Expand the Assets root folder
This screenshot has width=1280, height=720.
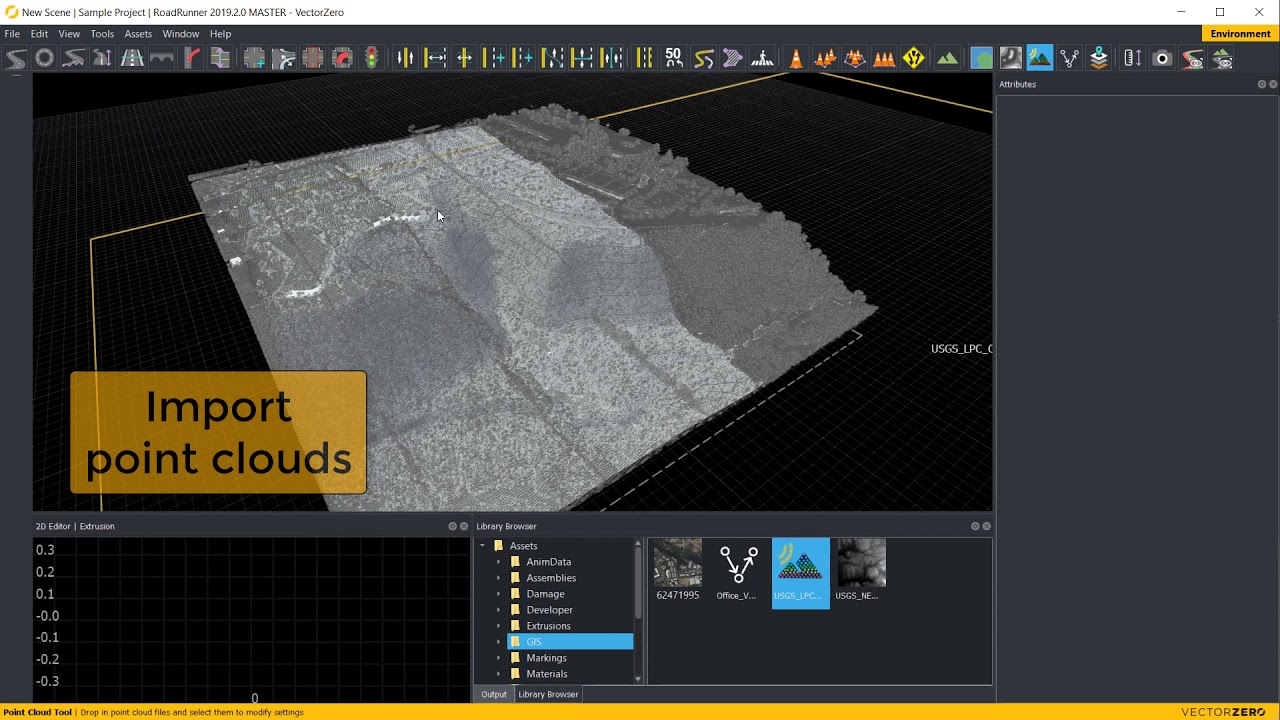pyautogui.click(x=483, y=546)
